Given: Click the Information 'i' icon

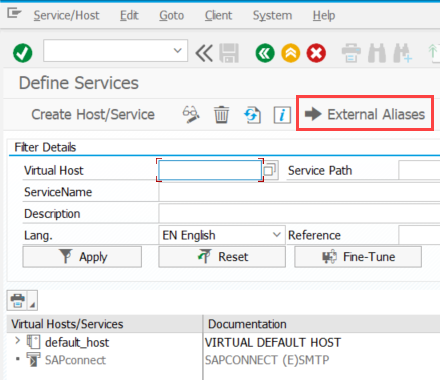Looking at the screenshot, I should [x=282, y=115].
